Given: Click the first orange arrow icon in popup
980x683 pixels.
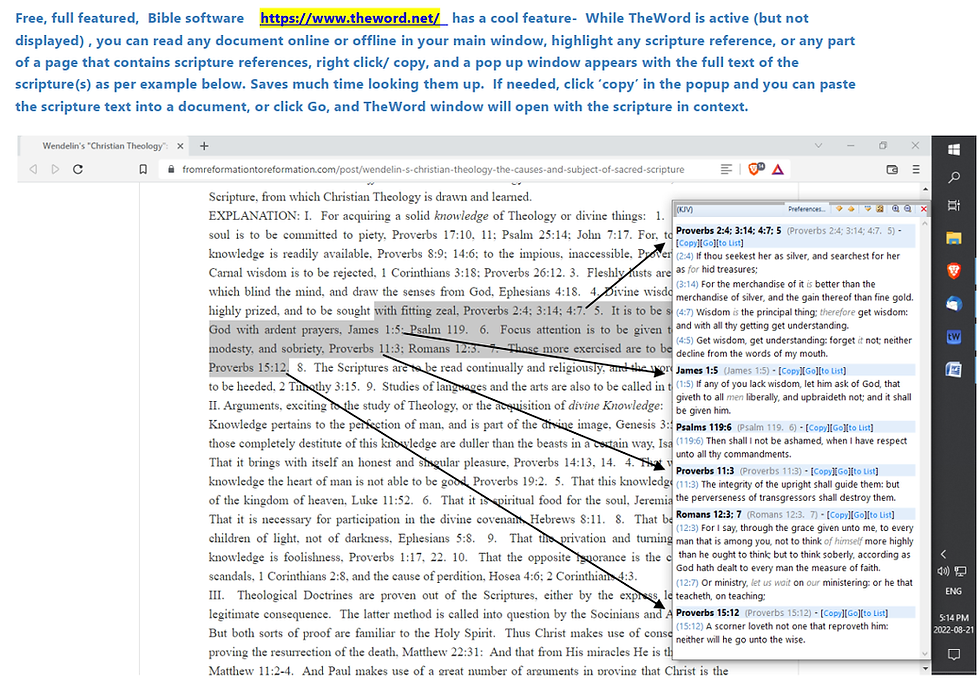Looking at the screenshot, I should 840,209.
